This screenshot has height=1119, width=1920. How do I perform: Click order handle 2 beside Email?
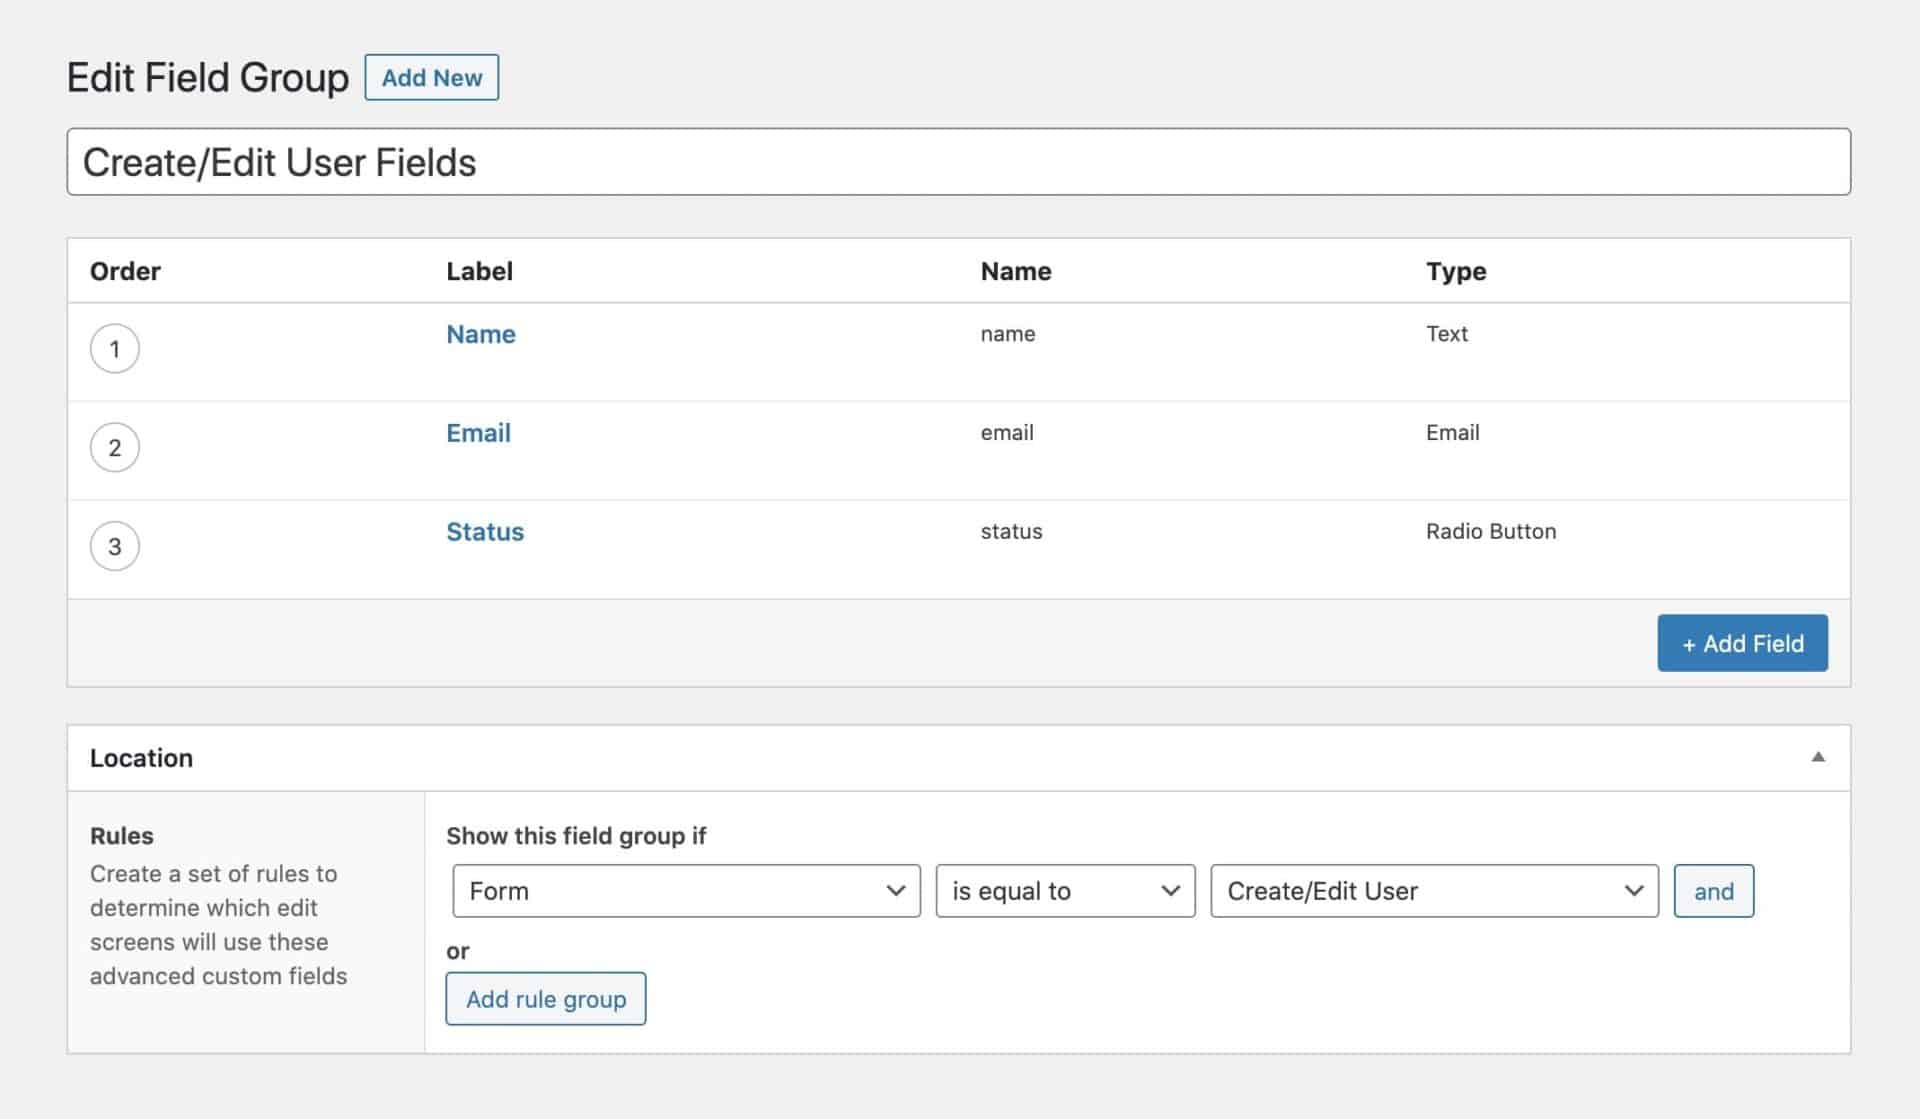(115, 447)
